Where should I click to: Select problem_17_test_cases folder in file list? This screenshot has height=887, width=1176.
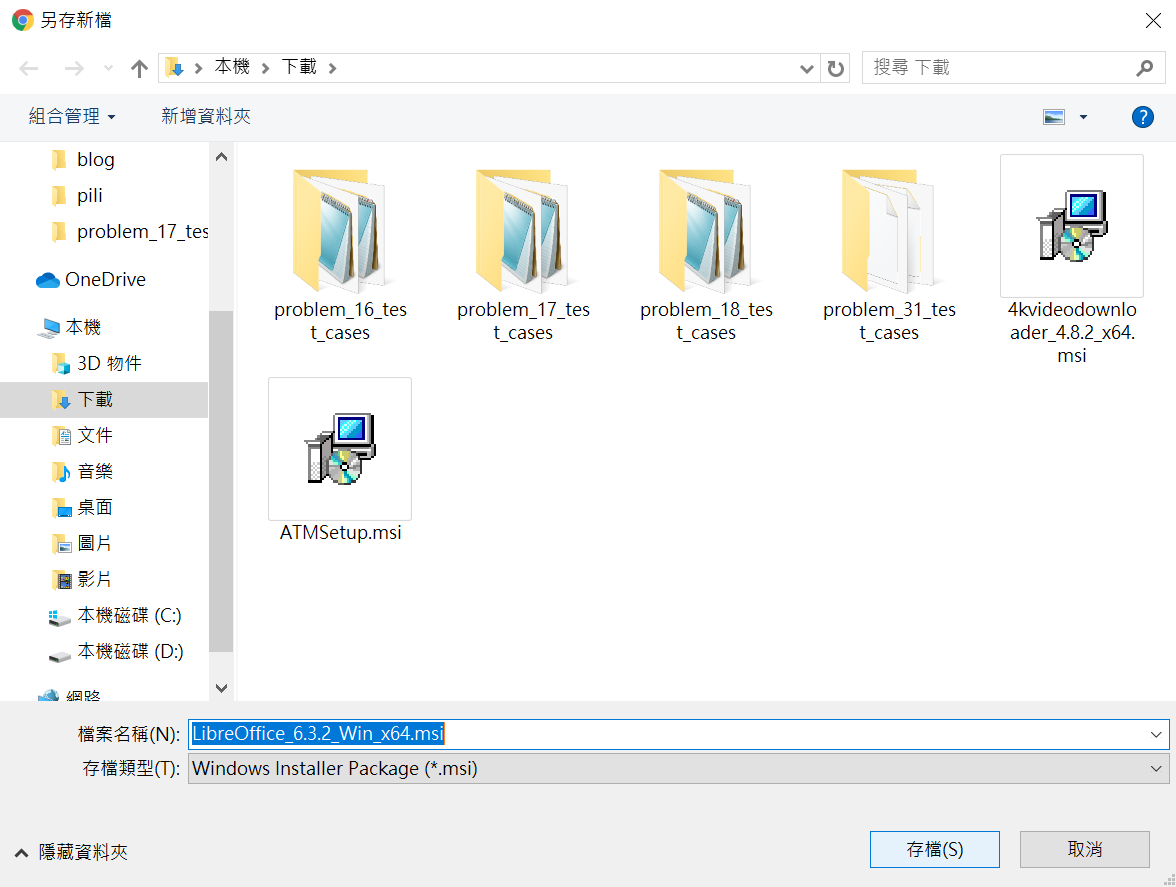(523, 255)
